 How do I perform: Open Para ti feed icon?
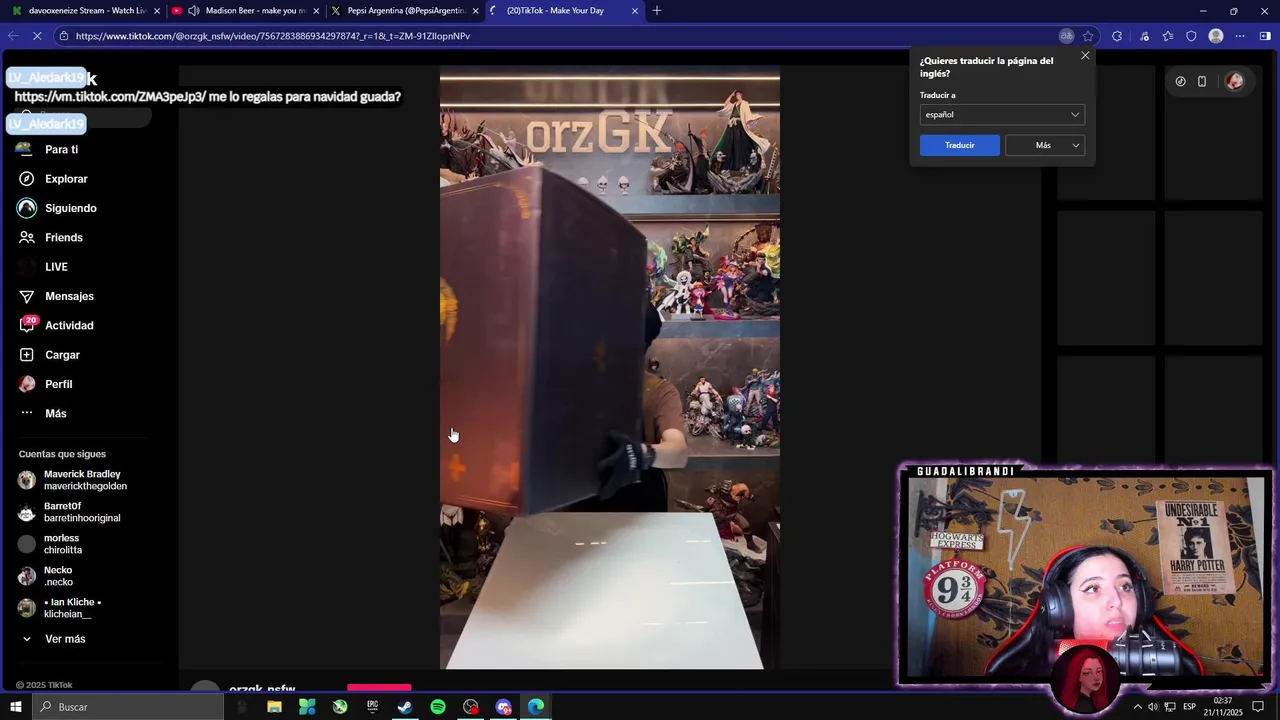coord(24,149)
